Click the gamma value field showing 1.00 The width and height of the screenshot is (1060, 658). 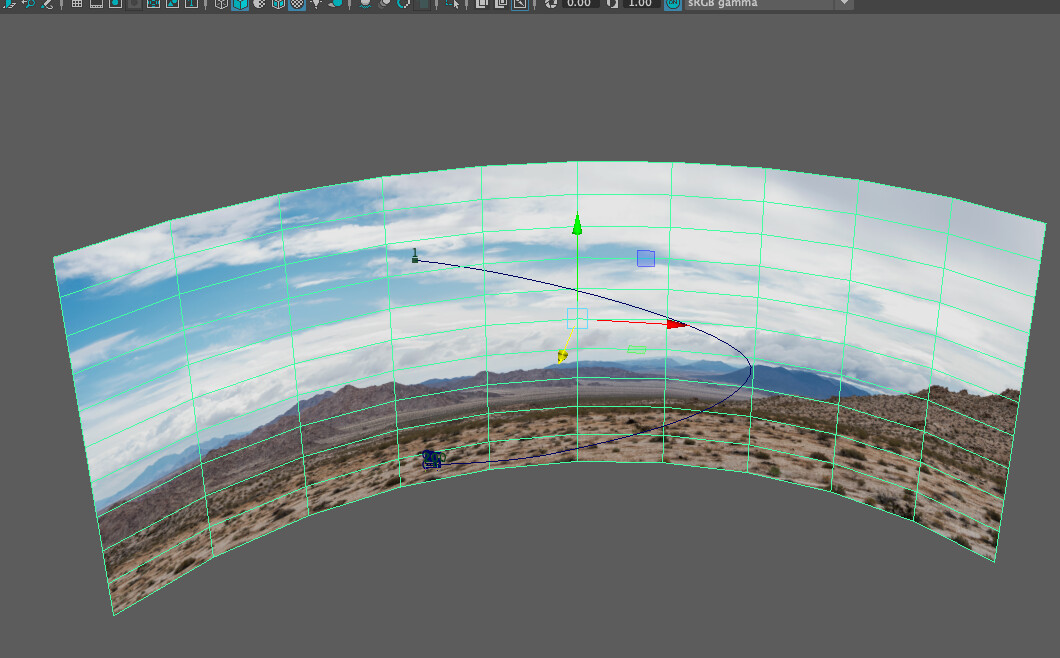pyautogui.click(x=640, y=5)
